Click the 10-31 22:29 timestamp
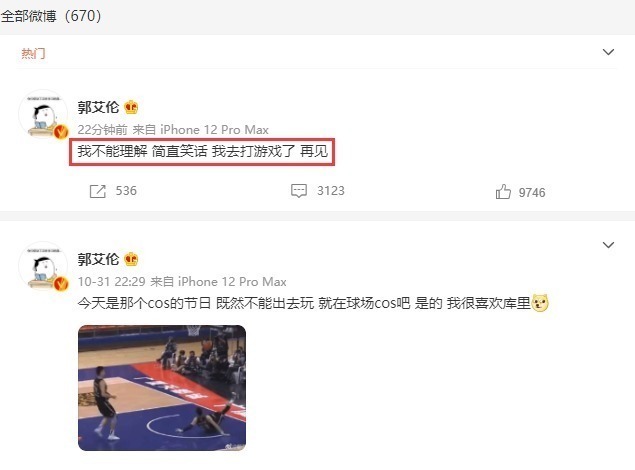 (x=112, y=281)
